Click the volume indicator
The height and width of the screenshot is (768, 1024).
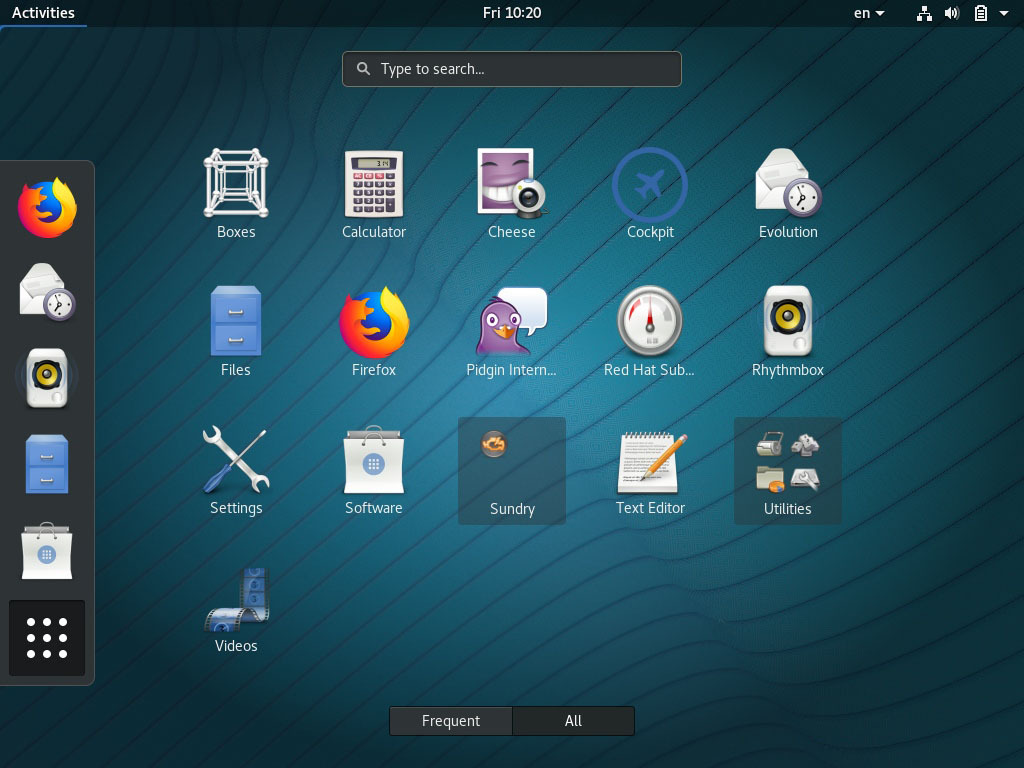pos(951,13)
